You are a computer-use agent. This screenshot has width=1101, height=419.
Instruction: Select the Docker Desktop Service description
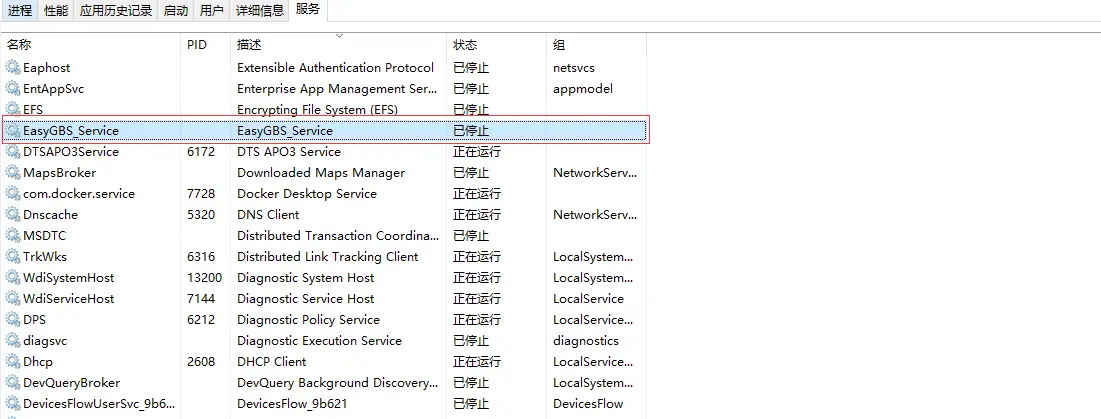pos(306,194)
